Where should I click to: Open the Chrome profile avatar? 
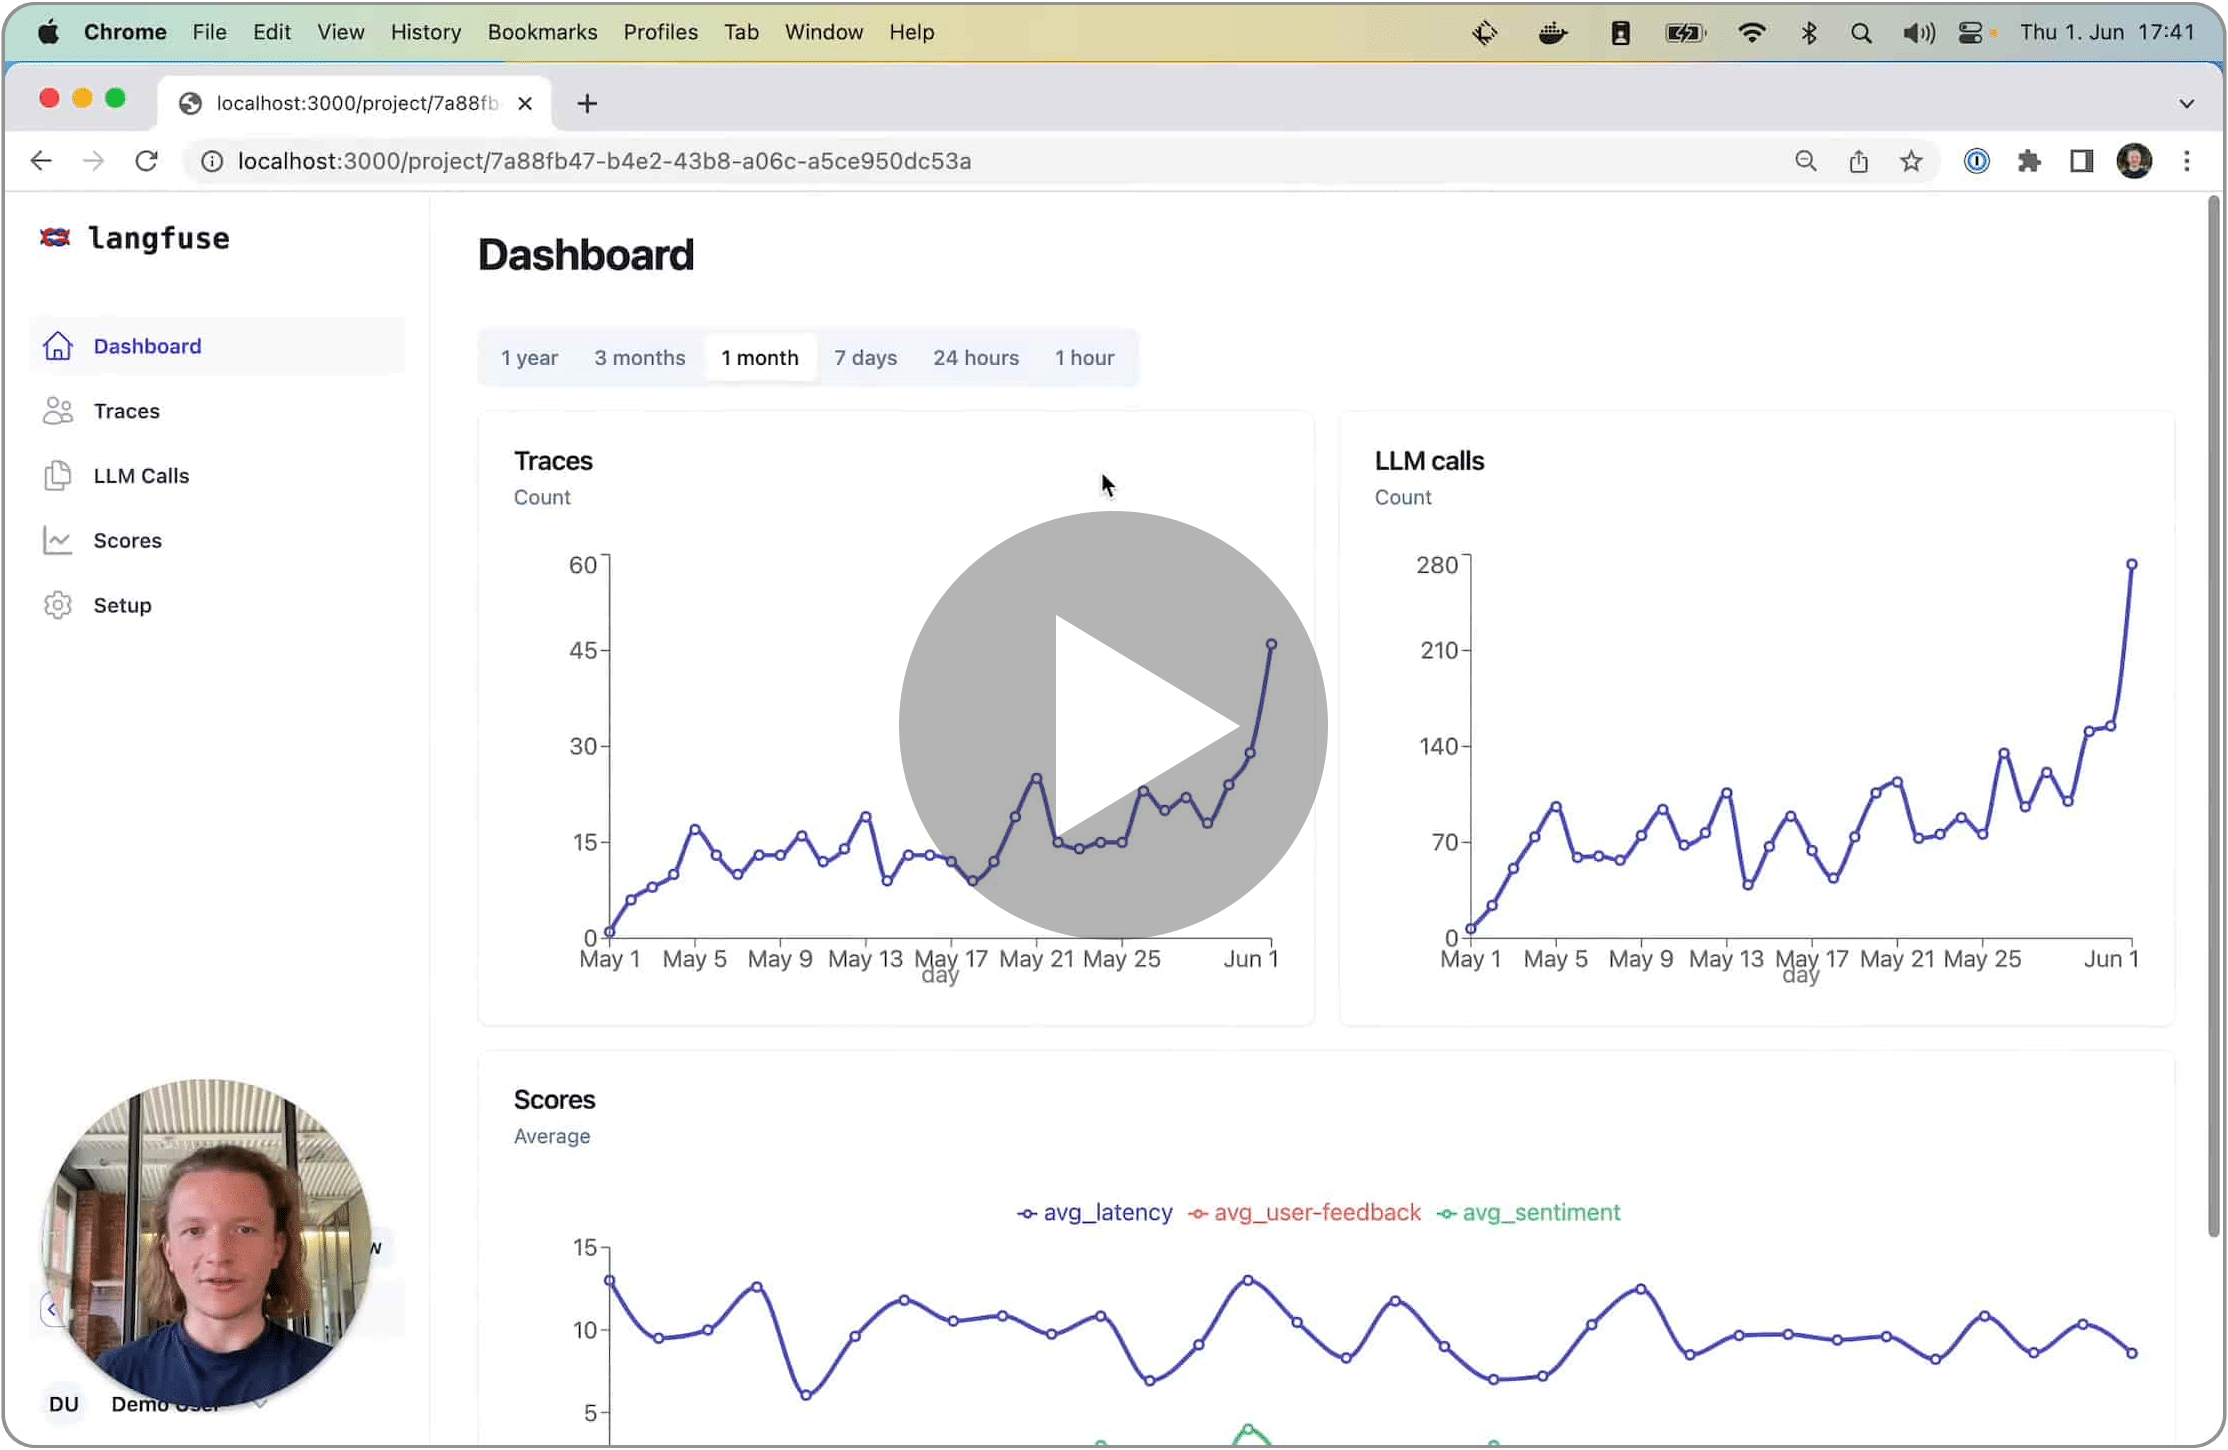(x=2134, y=161)
